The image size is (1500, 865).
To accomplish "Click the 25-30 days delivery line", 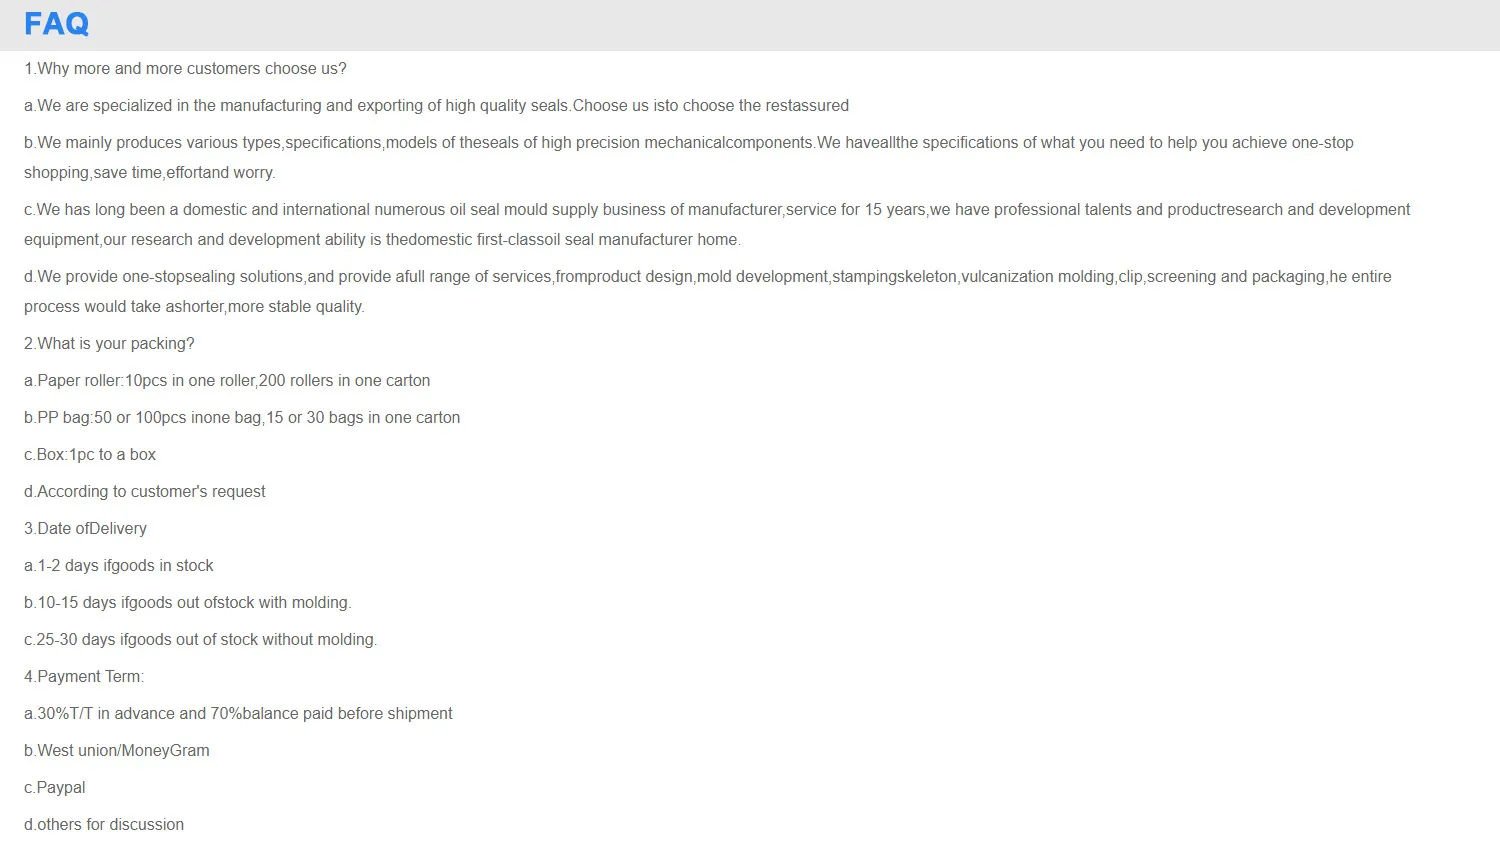I will click(x=200, y=640).
